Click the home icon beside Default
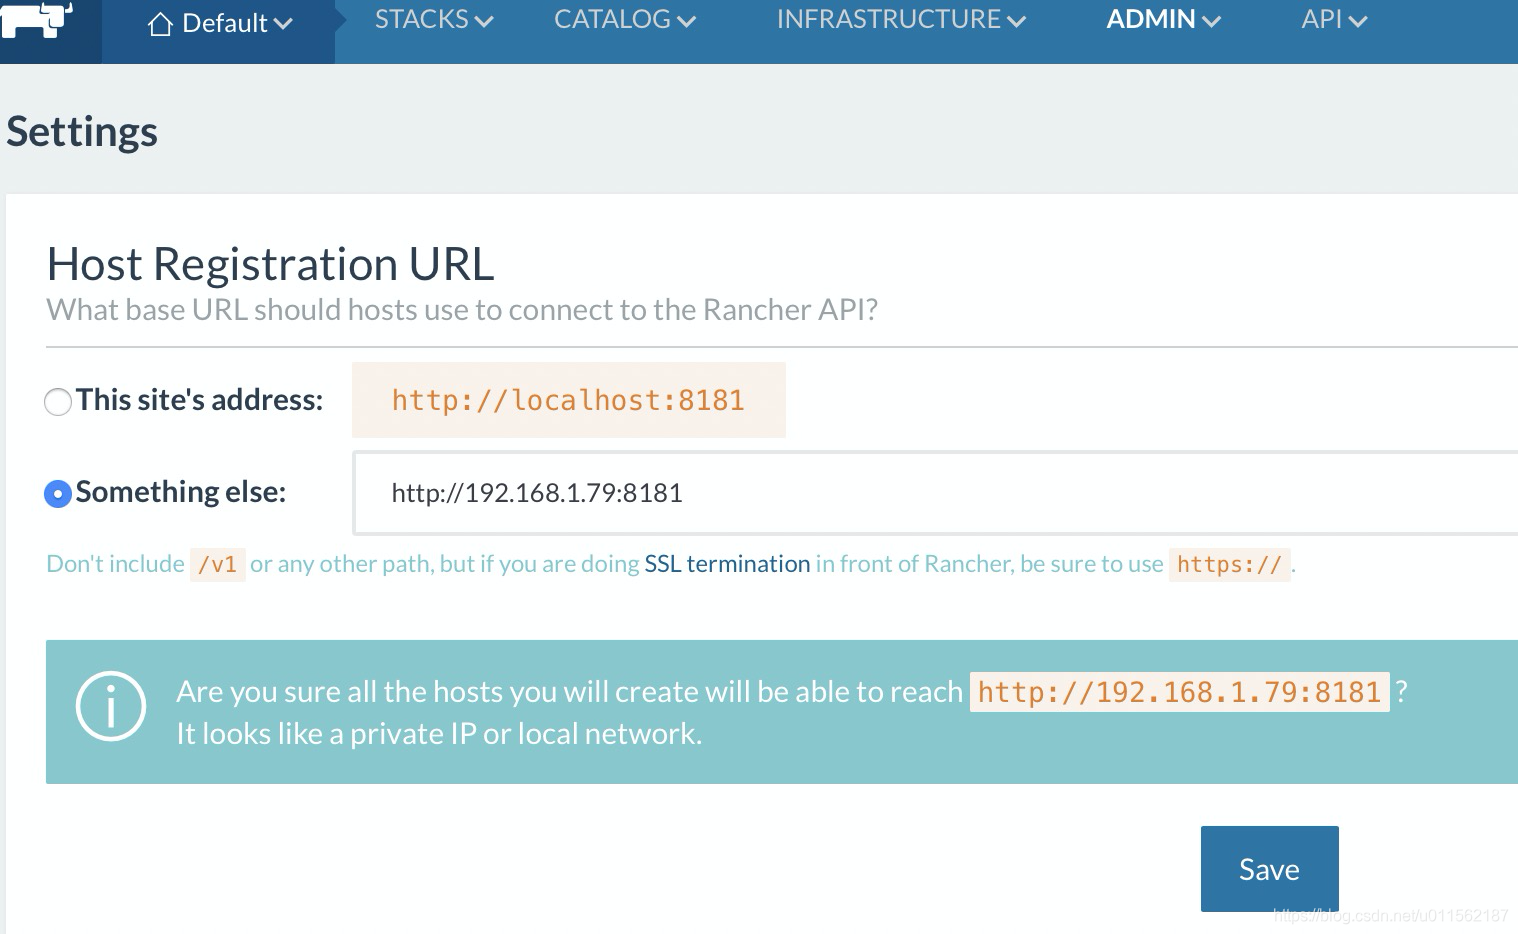Screen dimensions: 1518x934 tap(160, 23)
